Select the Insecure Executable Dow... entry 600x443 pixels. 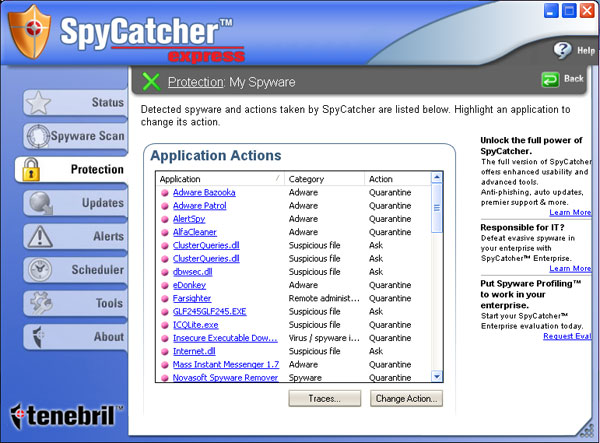click(x=225, y=338)
